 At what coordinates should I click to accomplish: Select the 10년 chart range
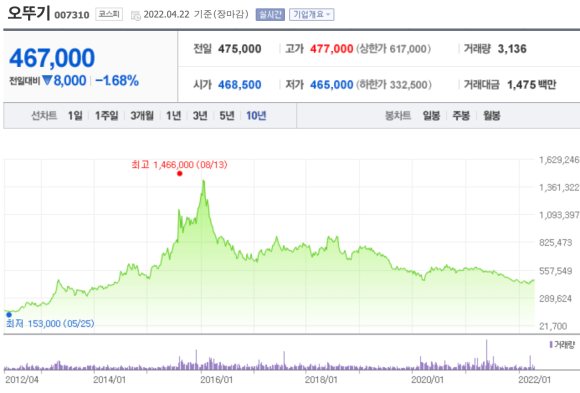(256, 116)
